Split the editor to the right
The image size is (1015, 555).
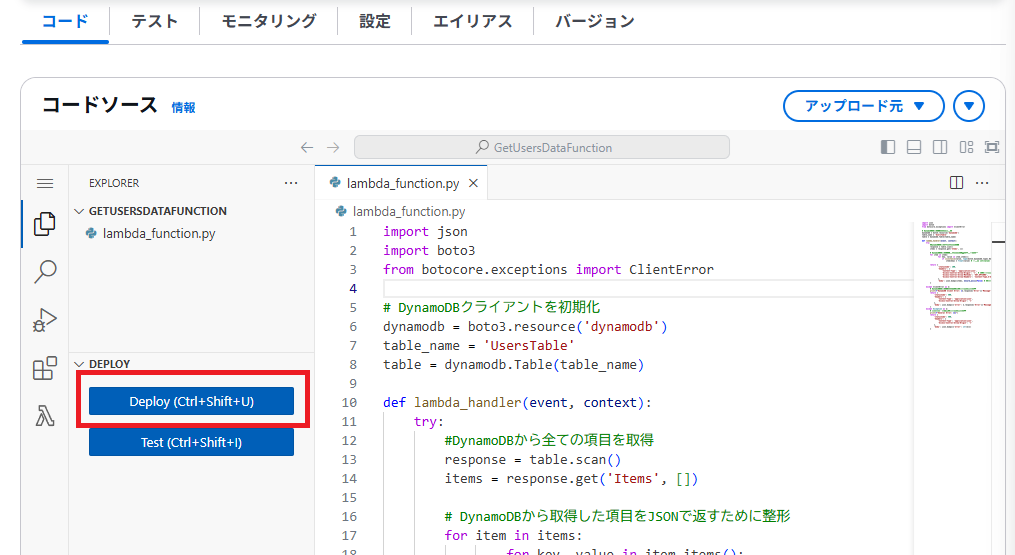tap(956, 183)
